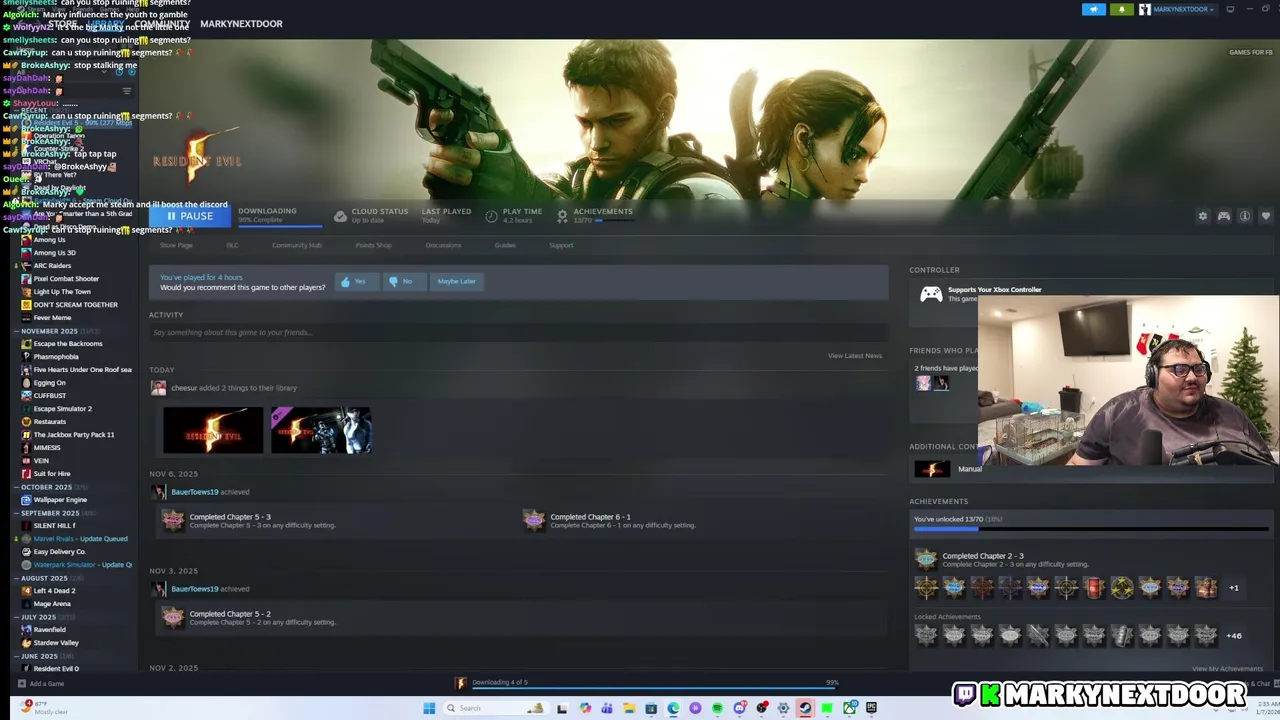Click Add a Game plus icon
1280x720 pixels.
(22, 684)
